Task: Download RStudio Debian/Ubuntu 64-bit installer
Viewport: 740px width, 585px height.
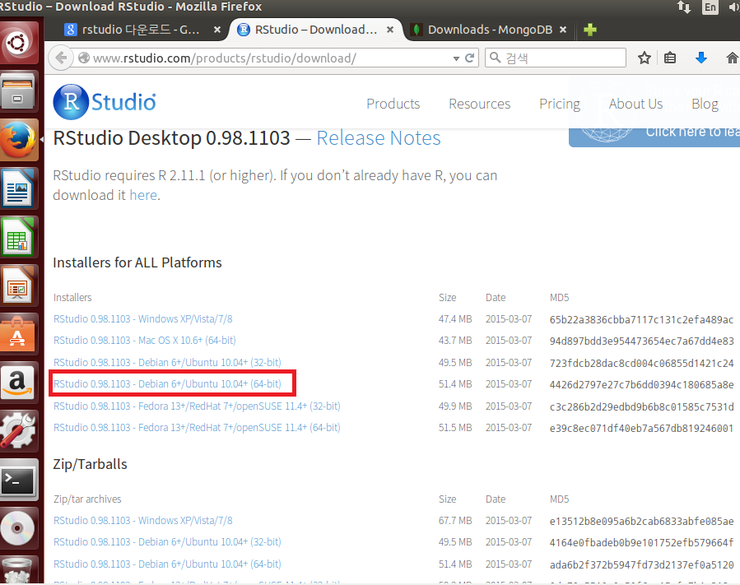Action: click(167, 384)
